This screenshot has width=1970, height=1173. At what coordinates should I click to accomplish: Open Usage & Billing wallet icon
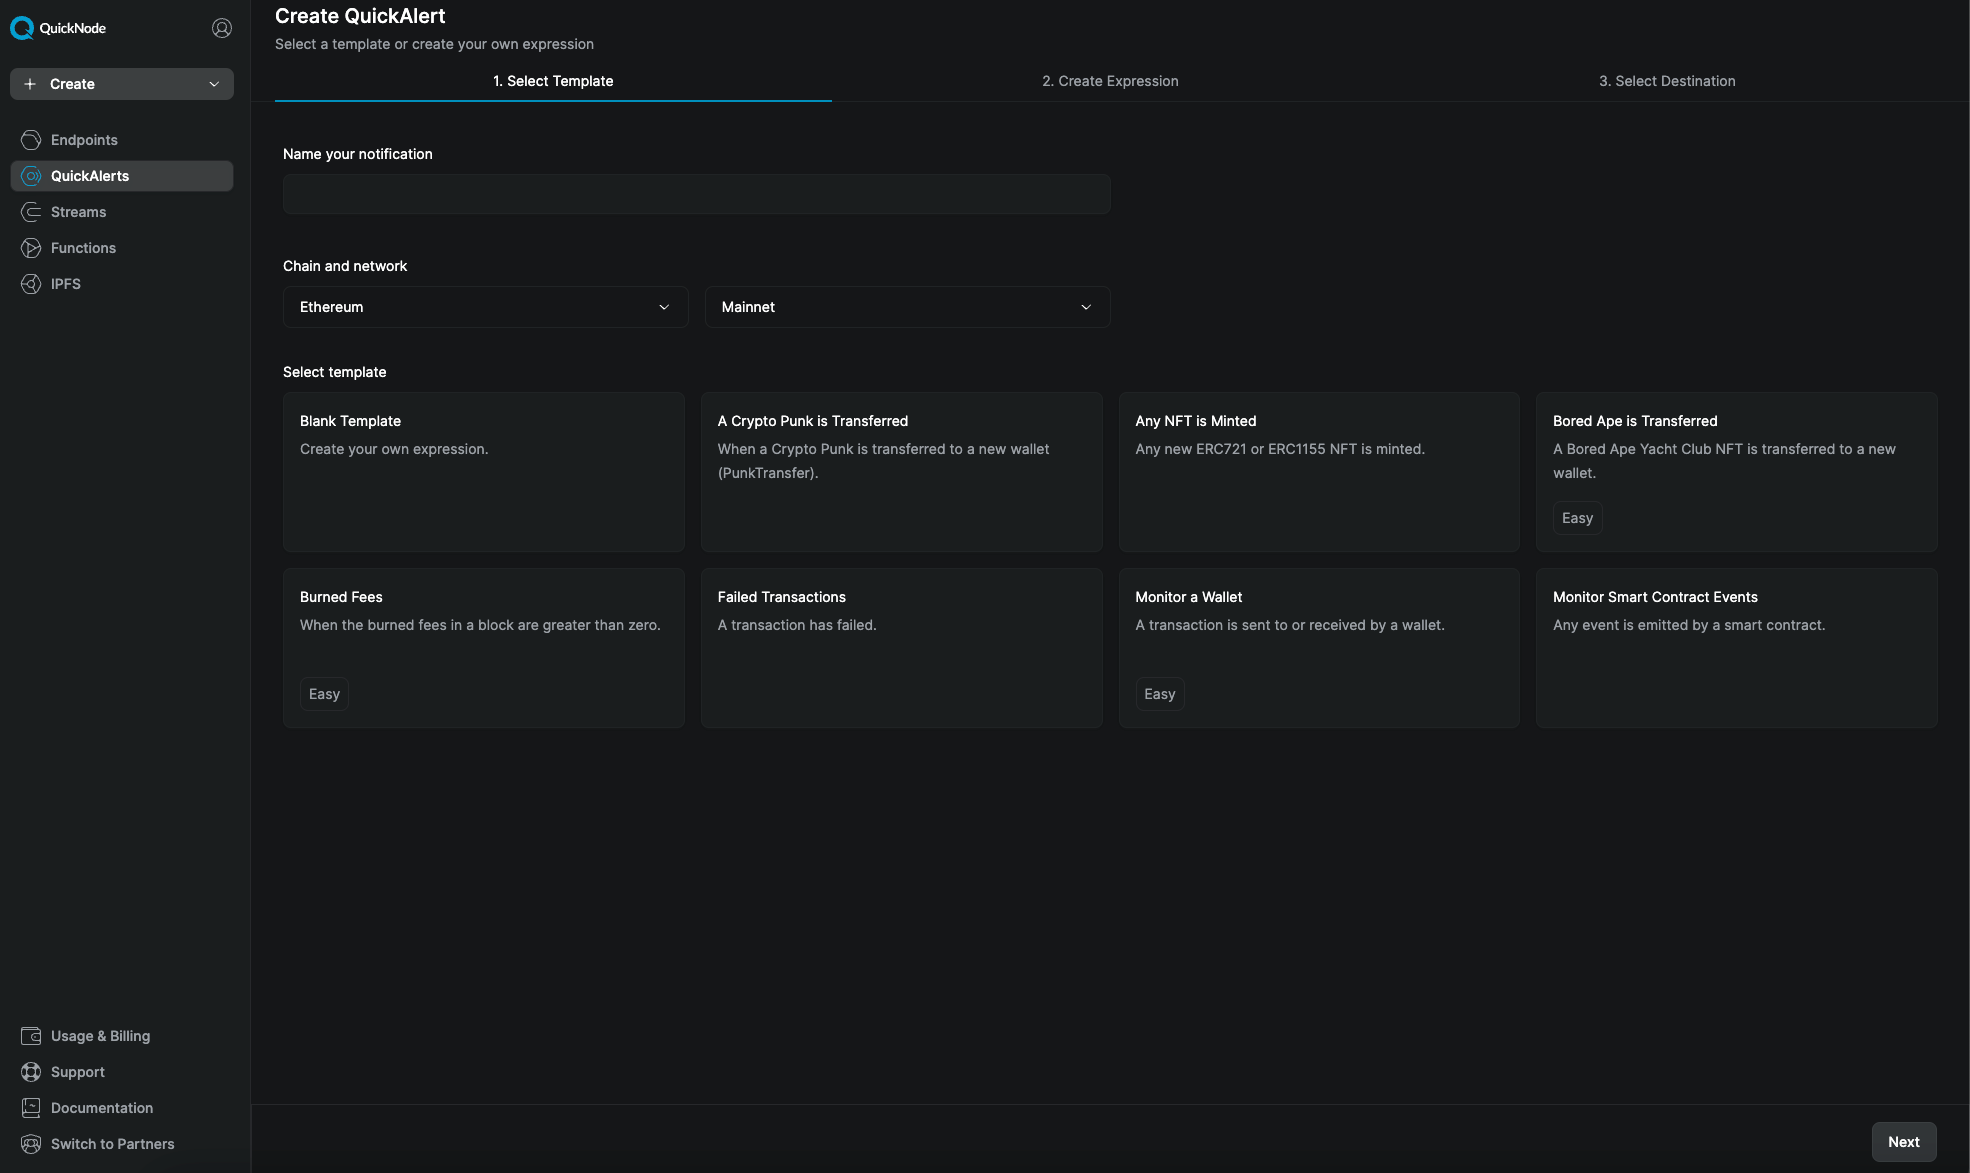[31, 1036]
